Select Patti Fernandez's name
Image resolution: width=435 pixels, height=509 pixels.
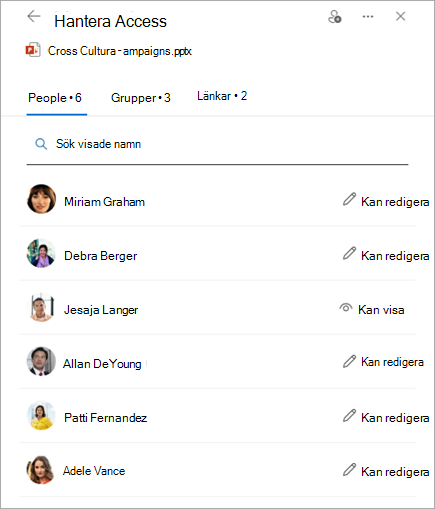click(x=105, y=418)
